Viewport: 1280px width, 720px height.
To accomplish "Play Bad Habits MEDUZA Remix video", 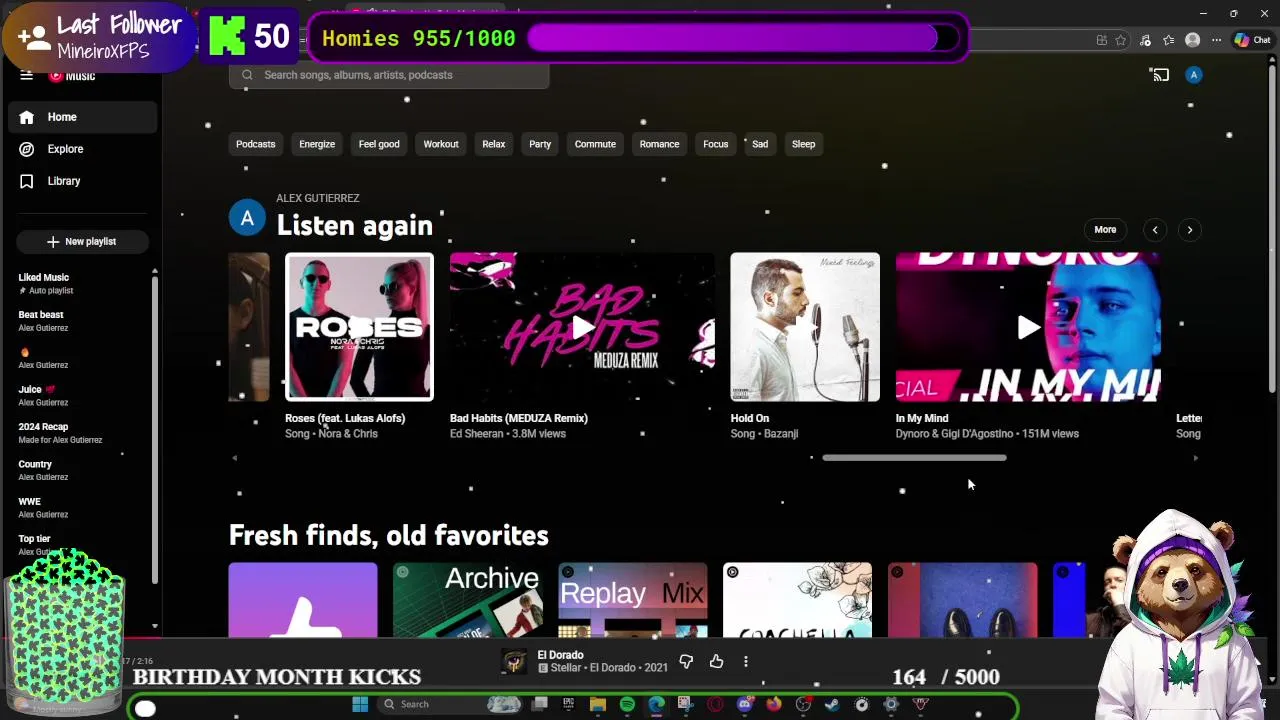I will [582, 327].
